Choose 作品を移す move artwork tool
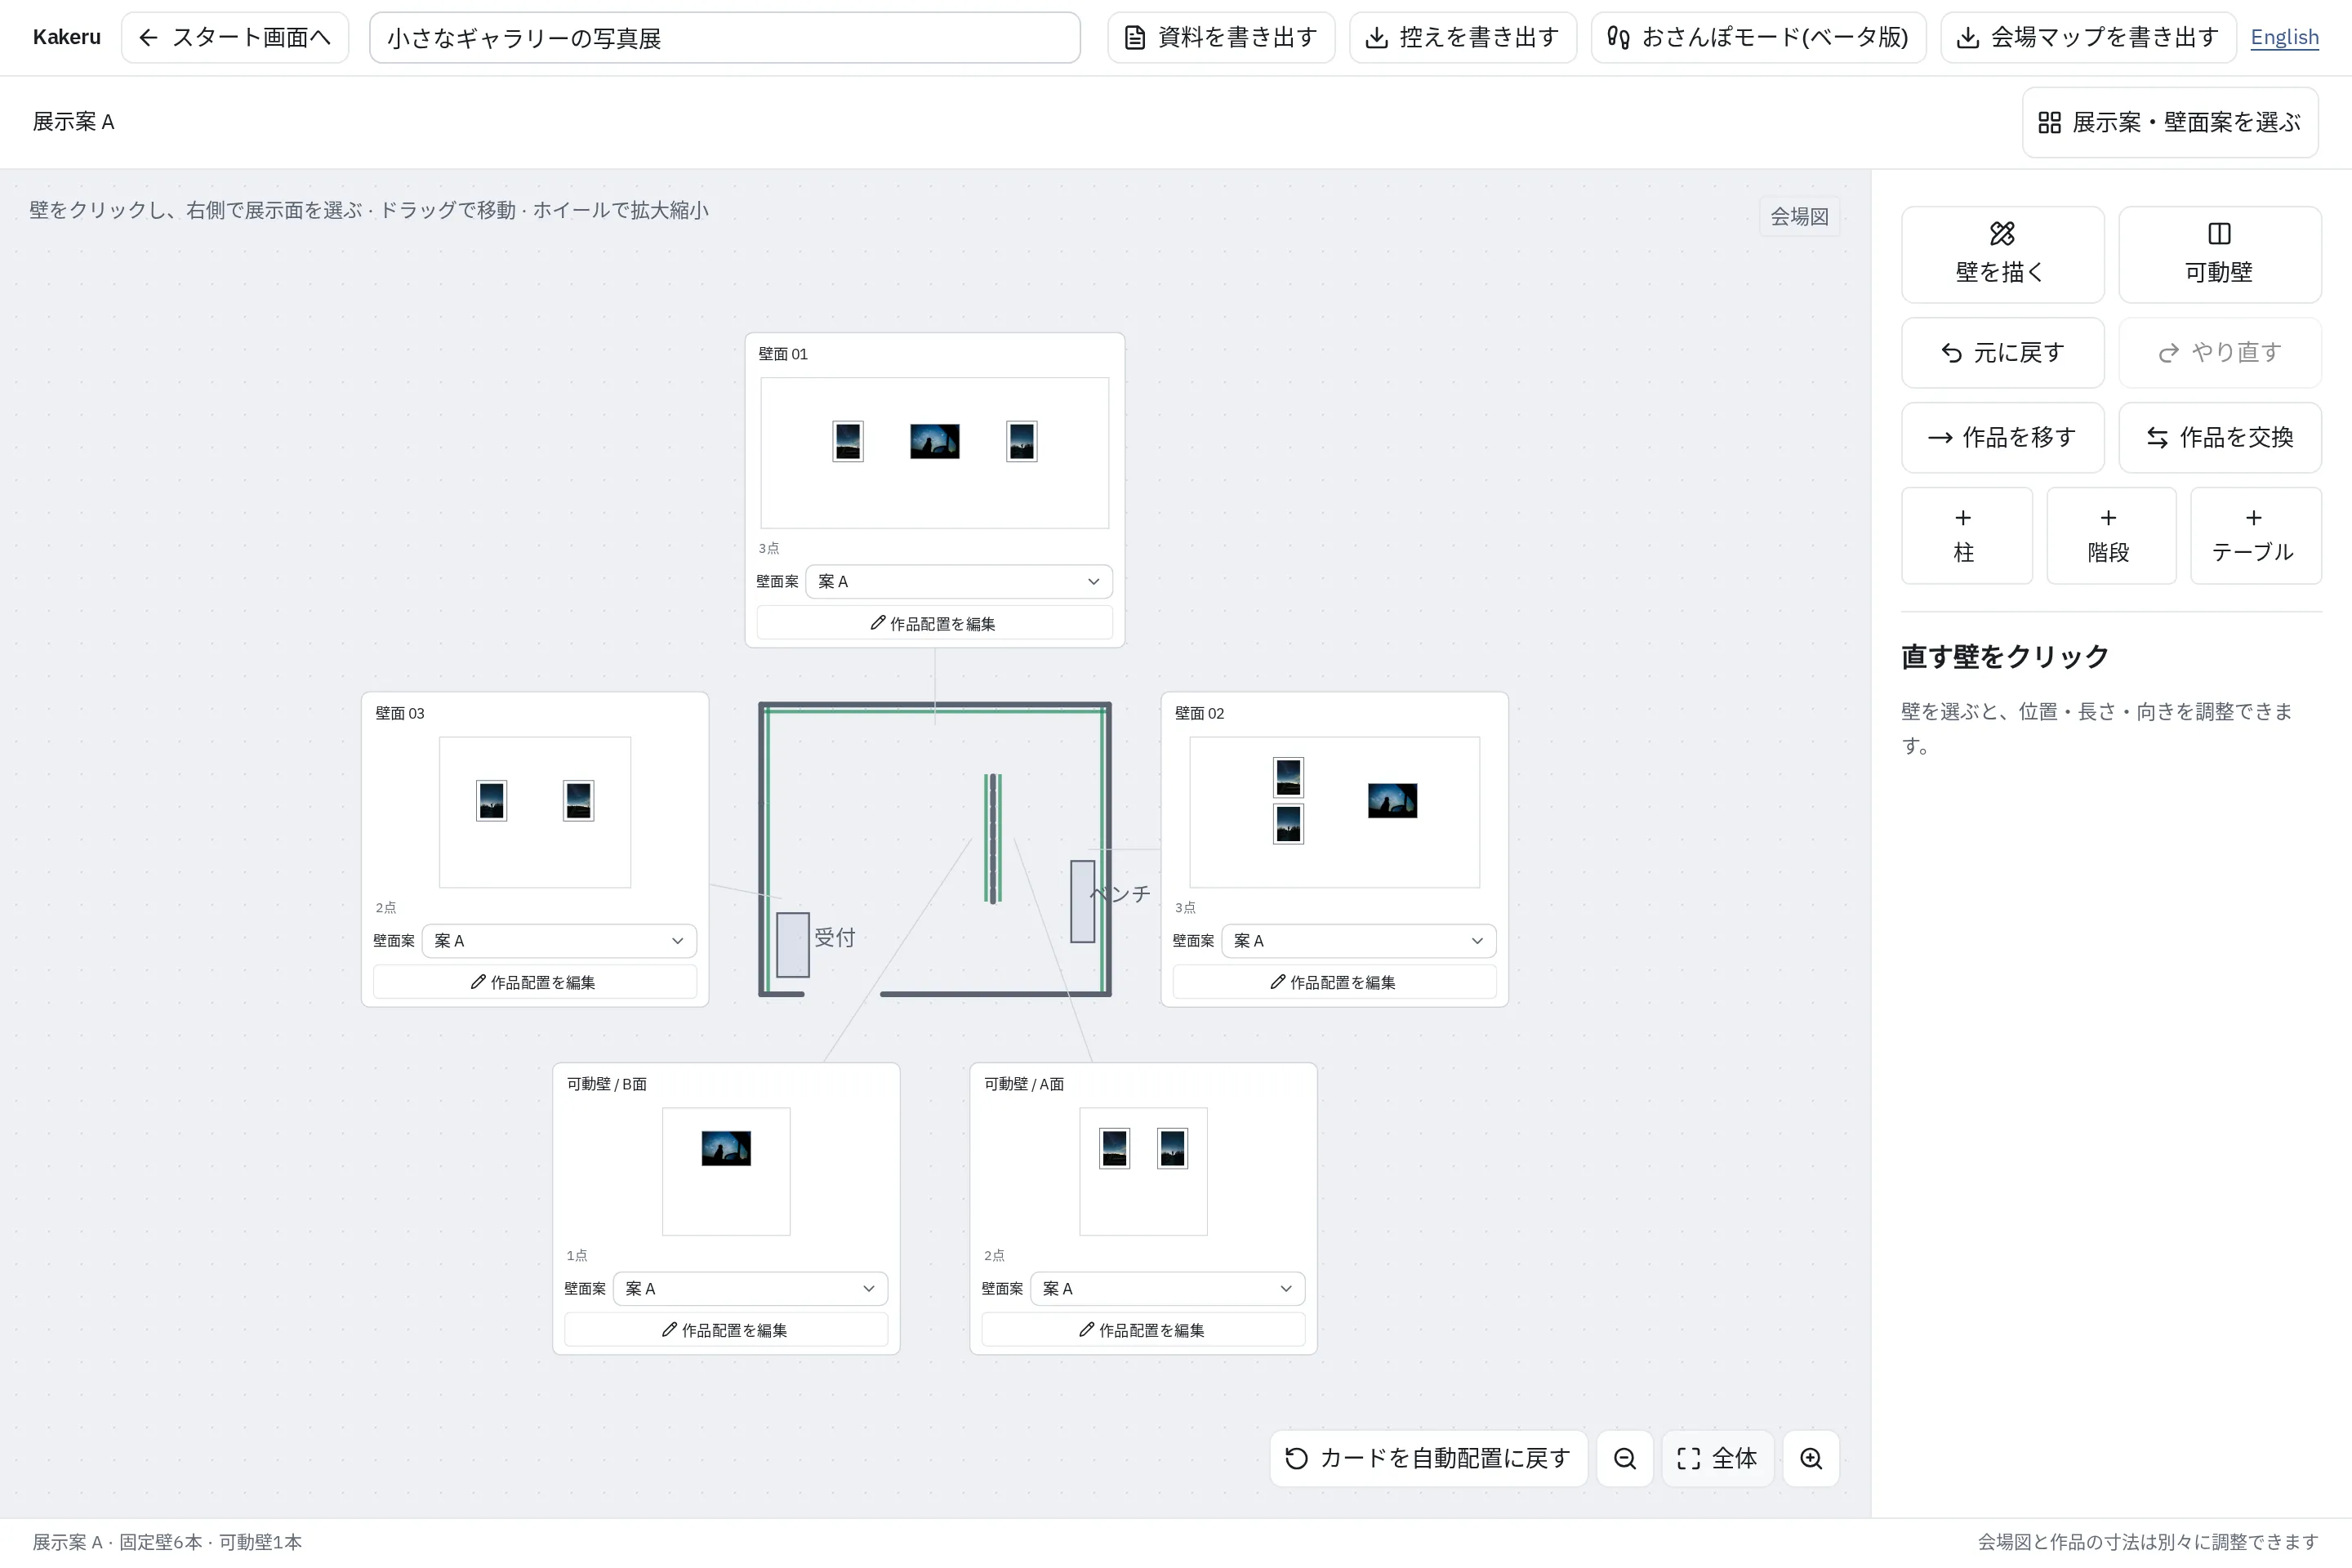The height and width of the screenshot is (1568, 2352). point(2002,437)
